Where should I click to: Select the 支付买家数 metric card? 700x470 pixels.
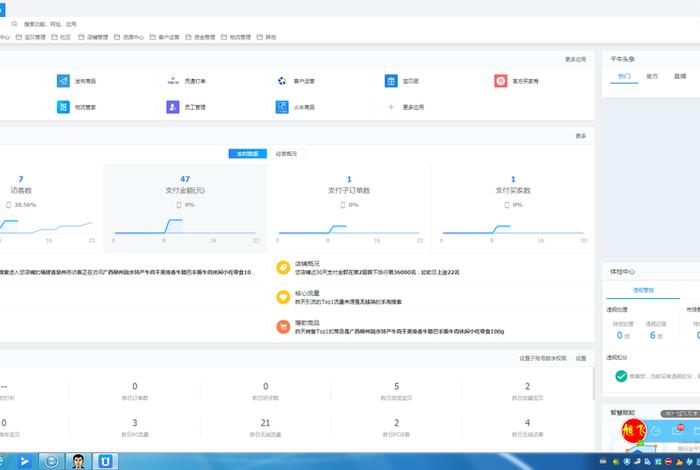click(512, 208)
